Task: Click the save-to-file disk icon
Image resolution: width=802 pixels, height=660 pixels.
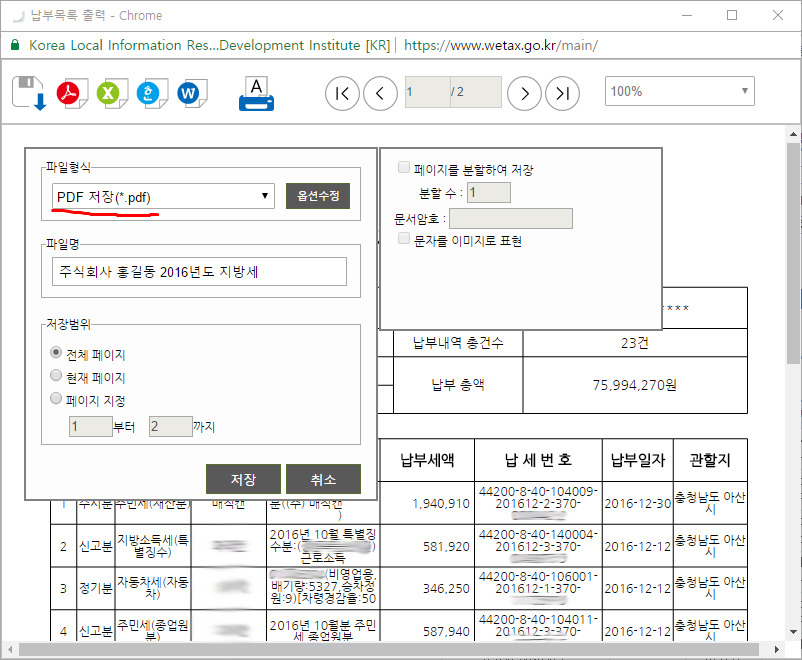Action: coord(29,93)
